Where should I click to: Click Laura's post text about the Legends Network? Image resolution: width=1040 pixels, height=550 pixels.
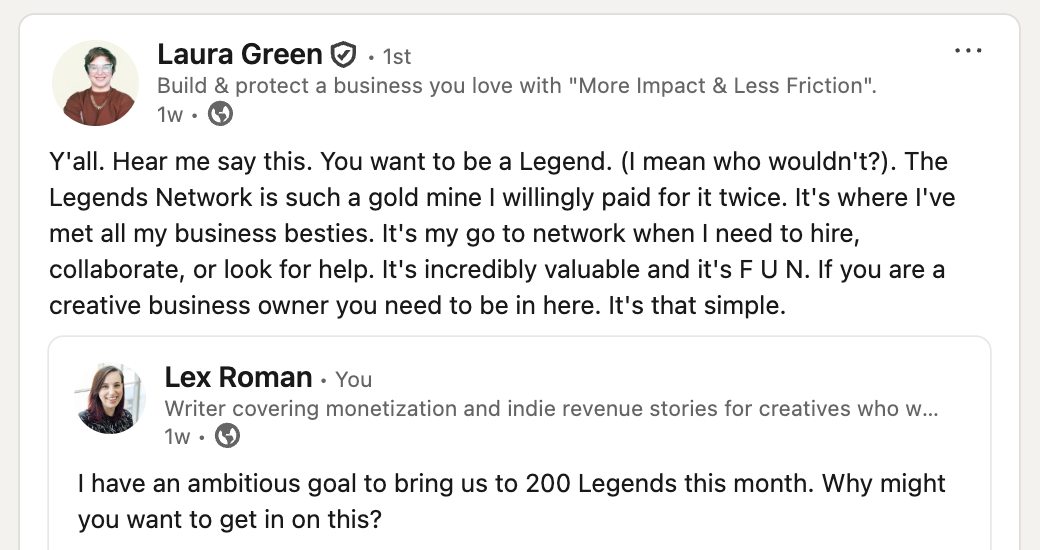(x=500, y=233)
